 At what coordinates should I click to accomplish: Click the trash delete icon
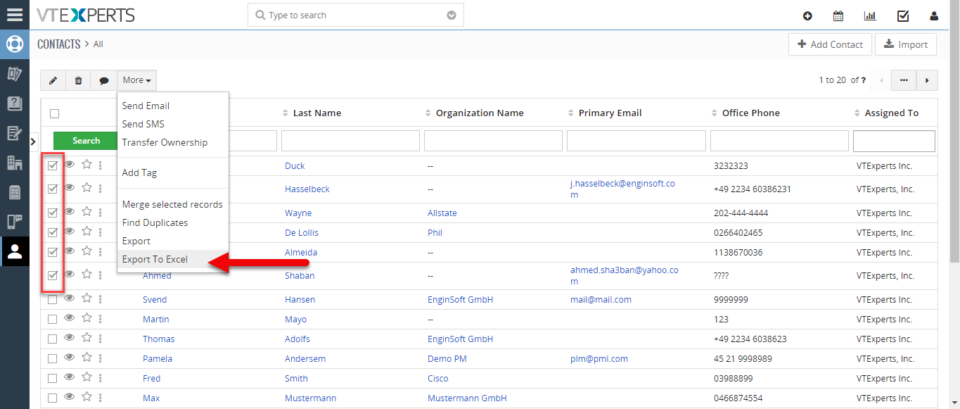[78, 80]
